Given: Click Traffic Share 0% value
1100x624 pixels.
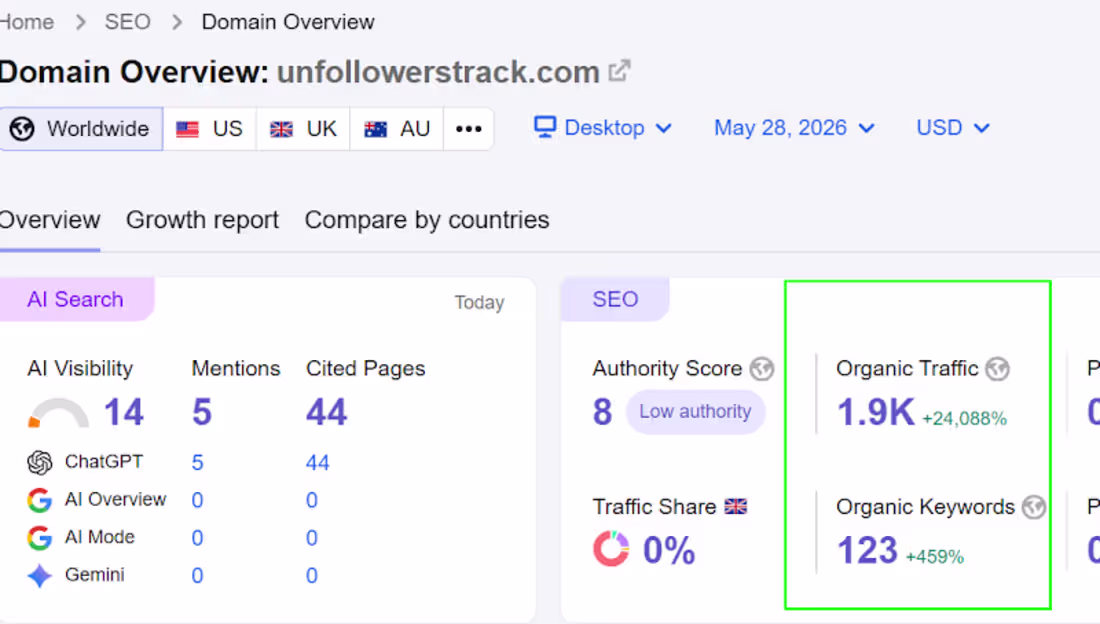Looking at the screenshot, I should click(x=669, y=550).
